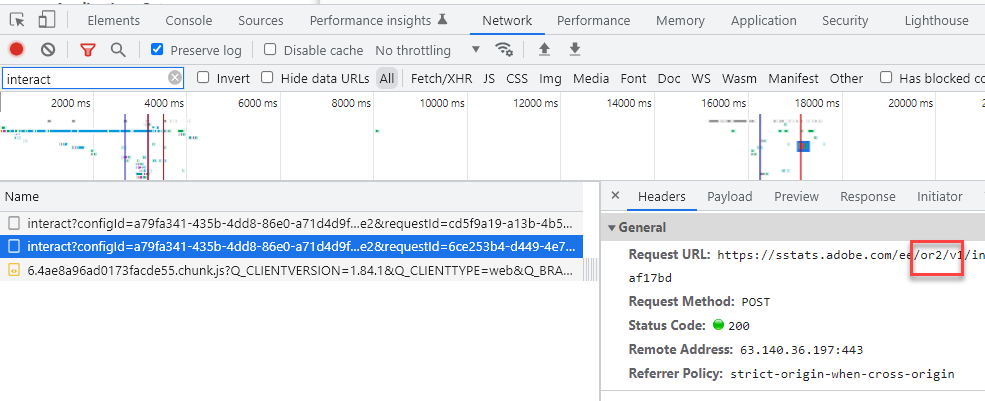Toggle the network filter funnel icon
Screen dimensions: 985x401
click(x=88, y=50)
